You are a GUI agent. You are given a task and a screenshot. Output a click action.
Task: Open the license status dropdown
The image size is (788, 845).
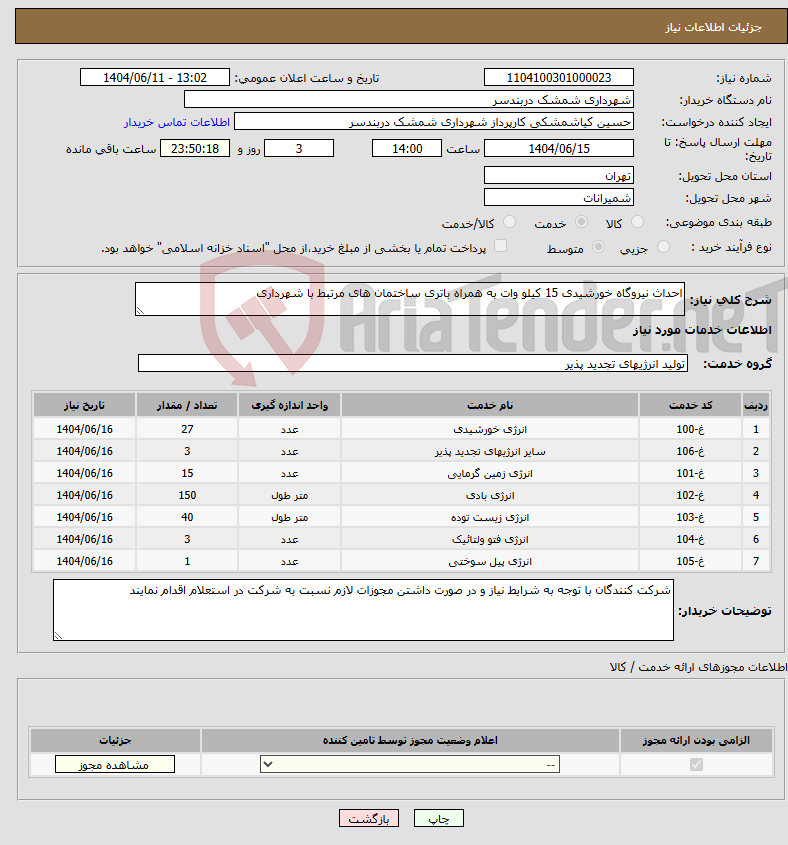tap(410, 764)
